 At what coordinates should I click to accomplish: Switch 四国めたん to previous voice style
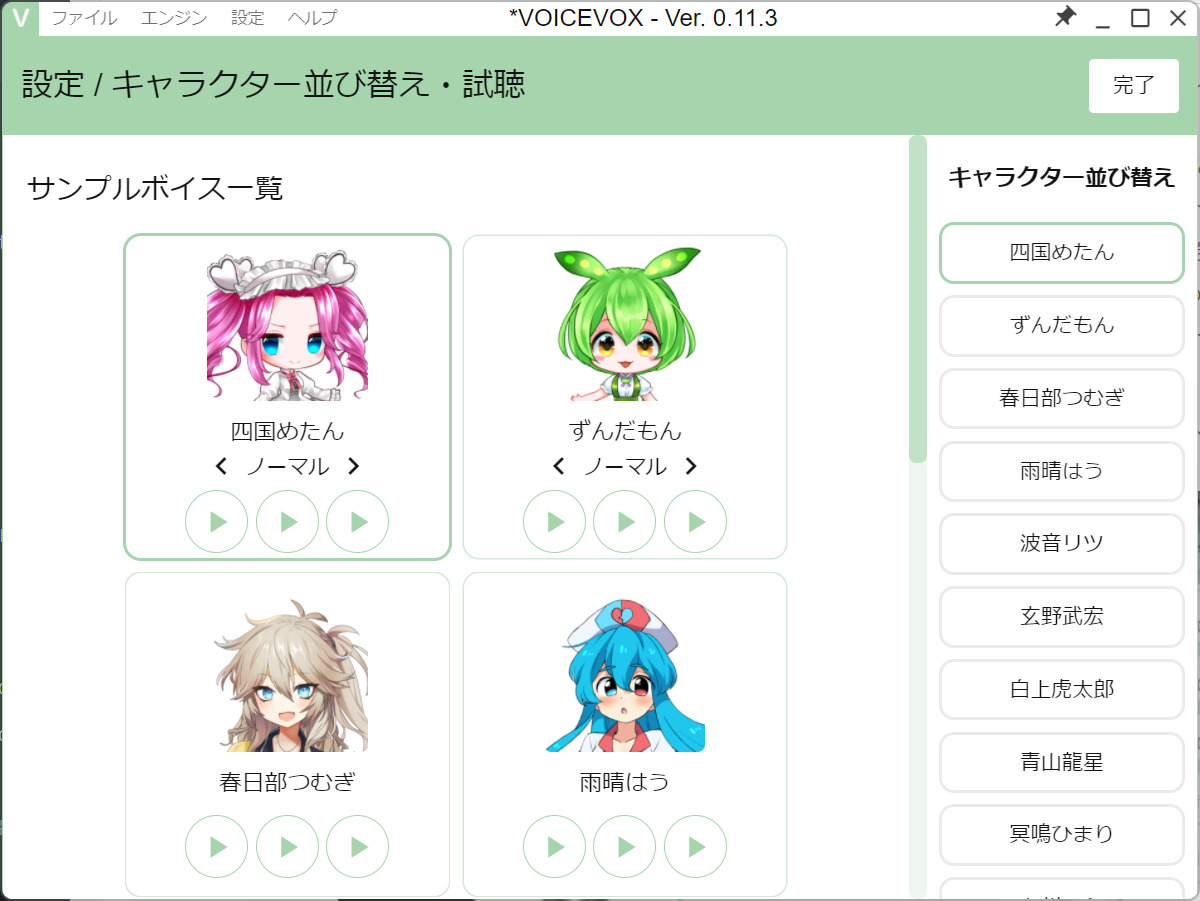click(222, 466)
